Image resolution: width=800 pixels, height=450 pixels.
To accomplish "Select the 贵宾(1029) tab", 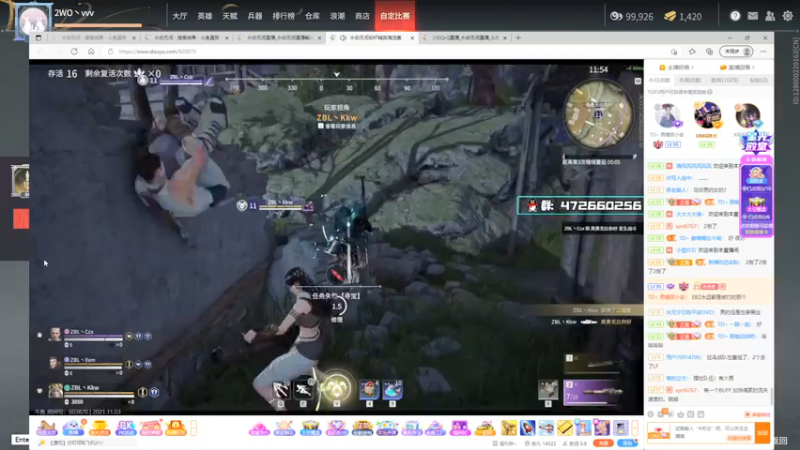I will (724, 80).
